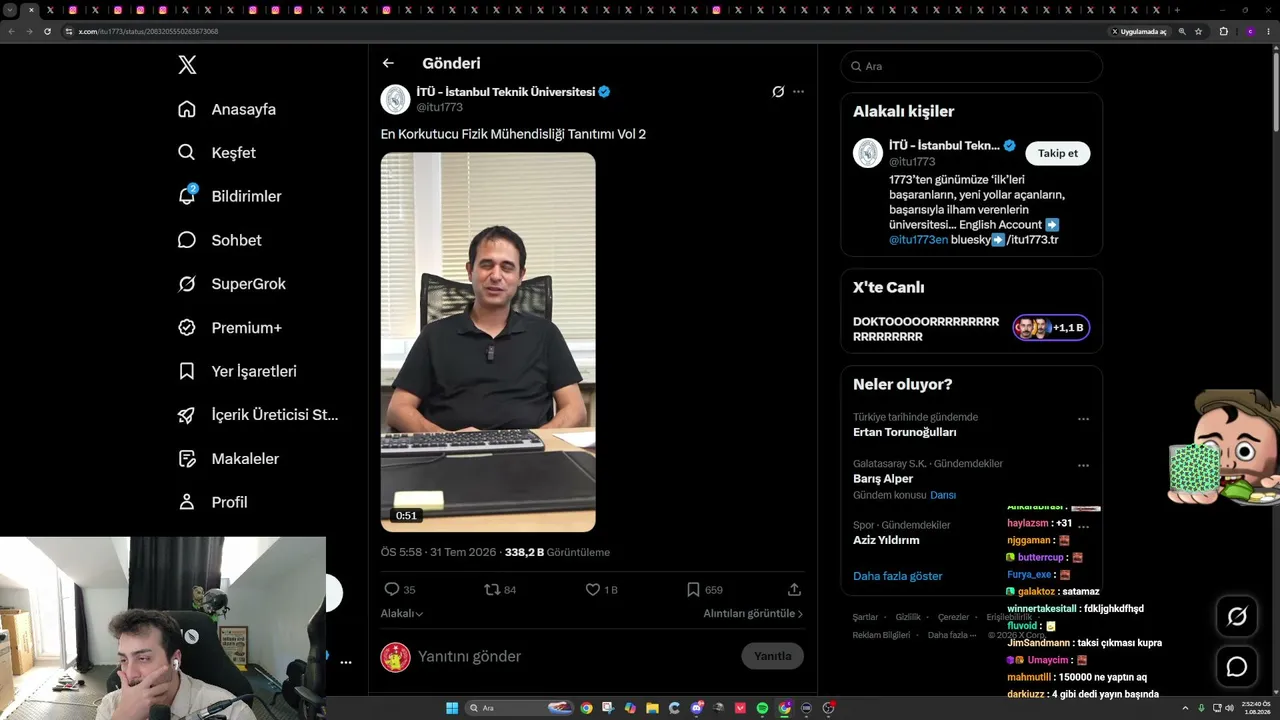Viewport: 1280px width, 720px height.
Task: Click the Bildirimler bell icon
Action: pos(187,196)
